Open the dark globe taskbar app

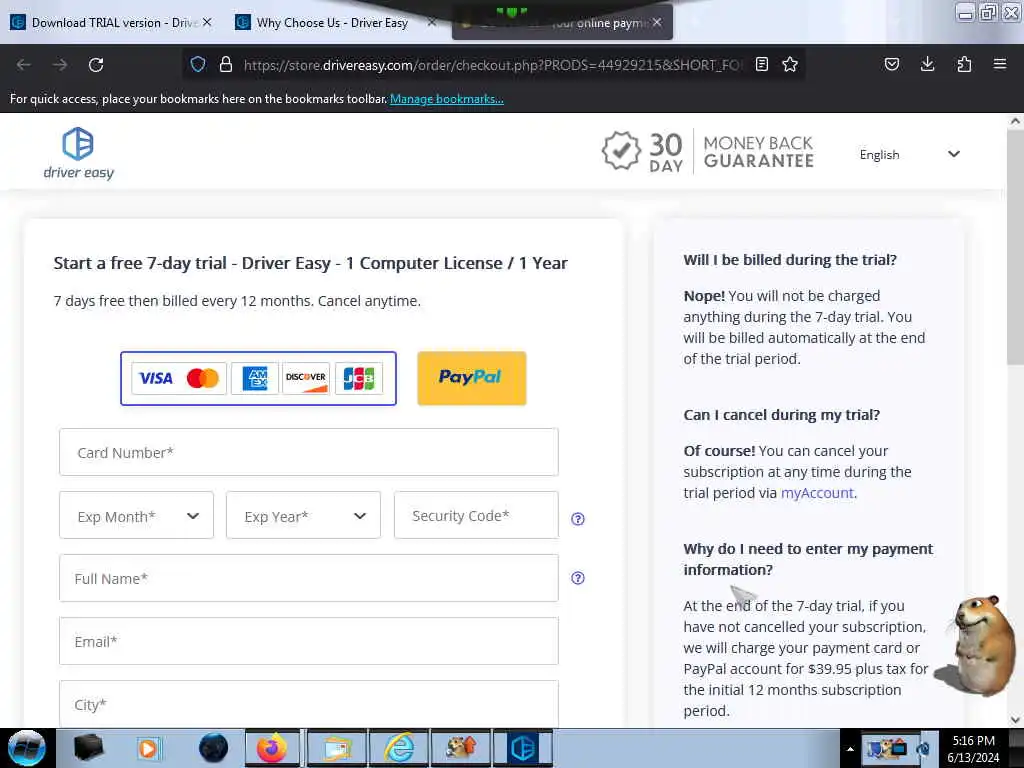point(214,748)
